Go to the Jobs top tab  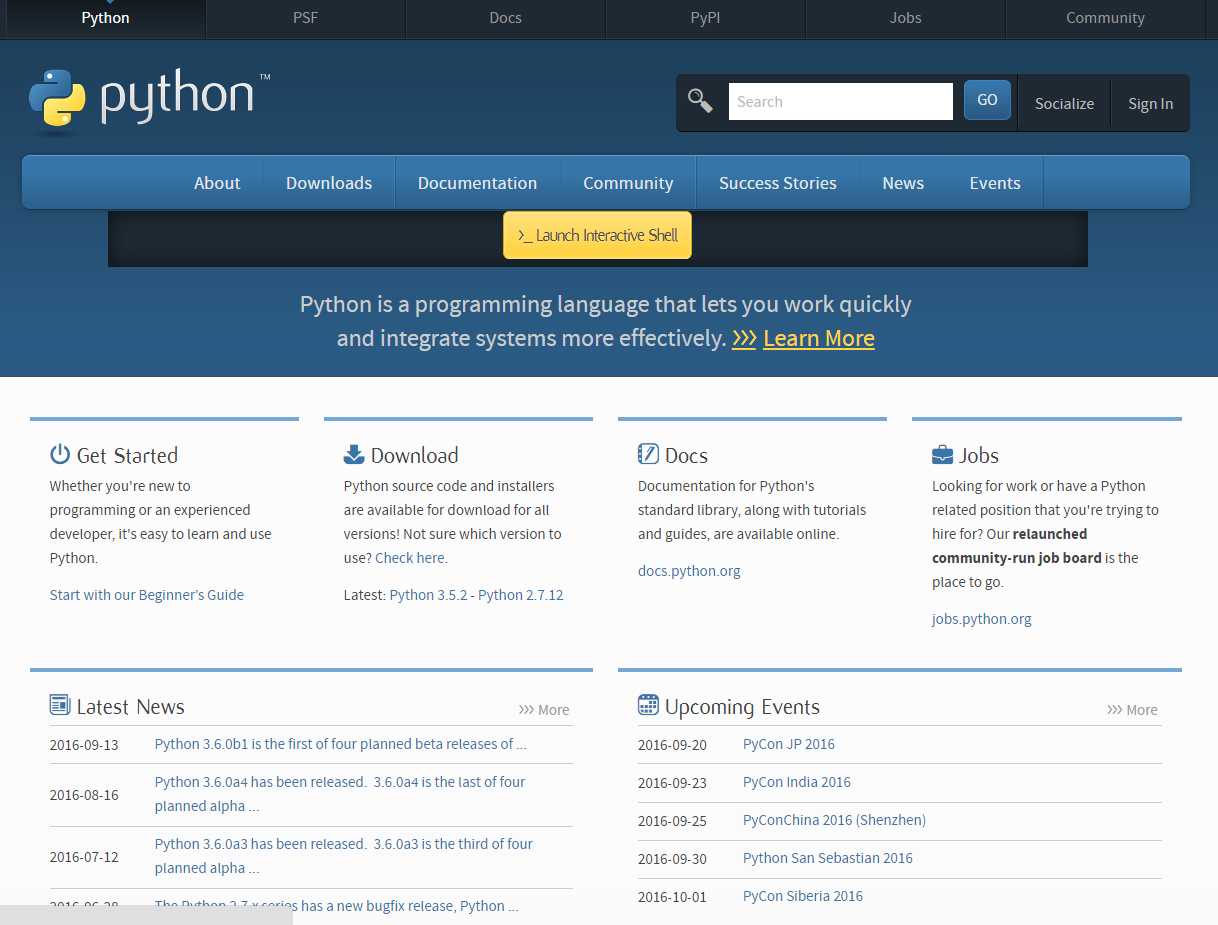(x=905, y=18)
